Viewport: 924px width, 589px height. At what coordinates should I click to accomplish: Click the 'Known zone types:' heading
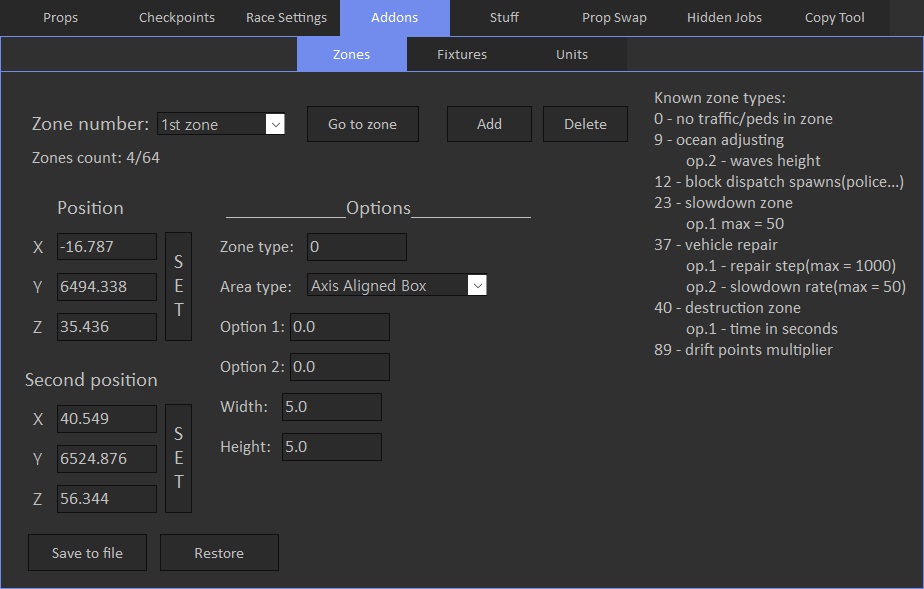[720, 98]
